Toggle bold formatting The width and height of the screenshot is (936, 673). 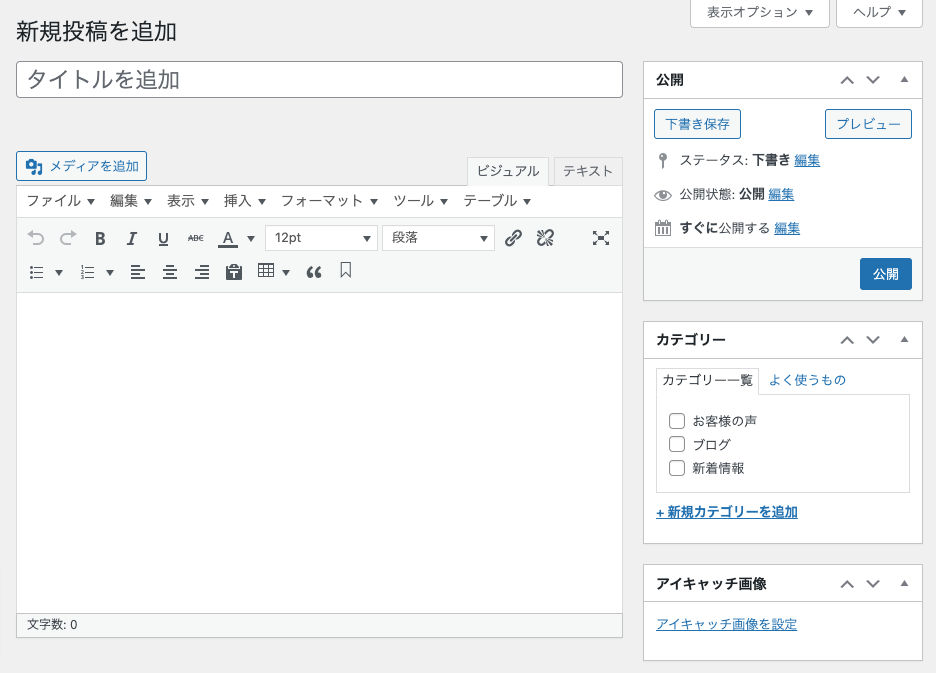[100, 238]
